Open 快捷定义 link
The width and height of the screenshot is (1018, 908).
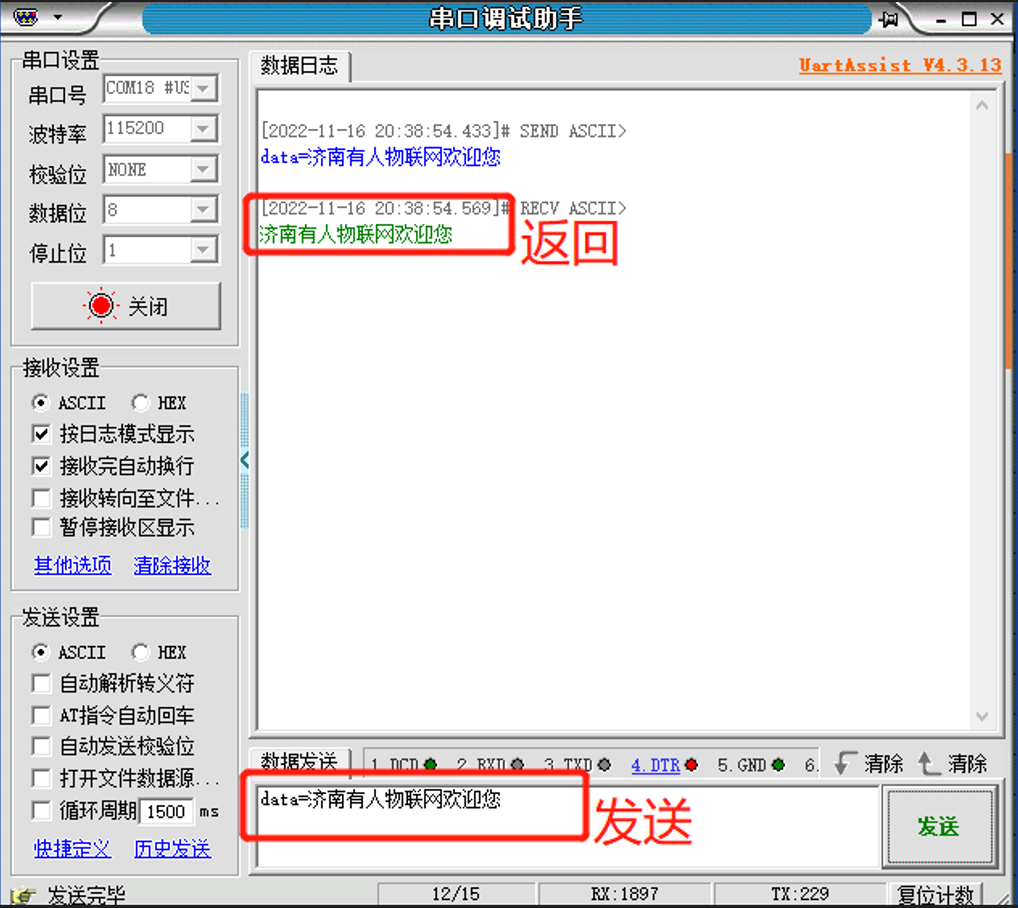click(73, 848)
